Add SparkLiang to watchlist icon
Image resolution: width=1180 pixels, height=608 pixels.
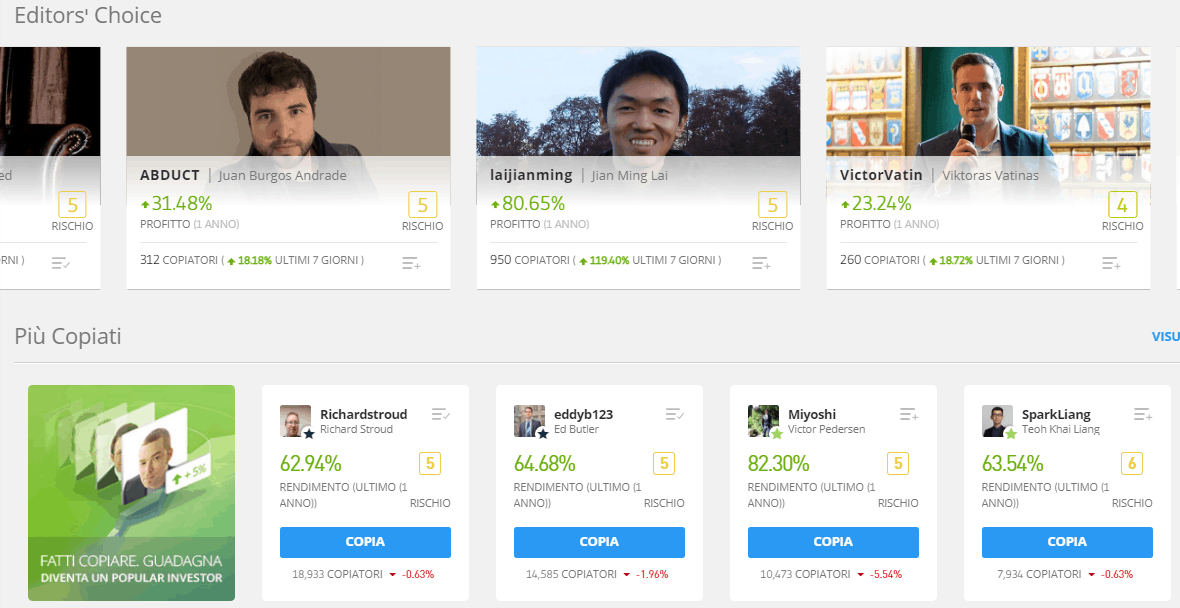pyautogui.click(x=1143, y=414)
